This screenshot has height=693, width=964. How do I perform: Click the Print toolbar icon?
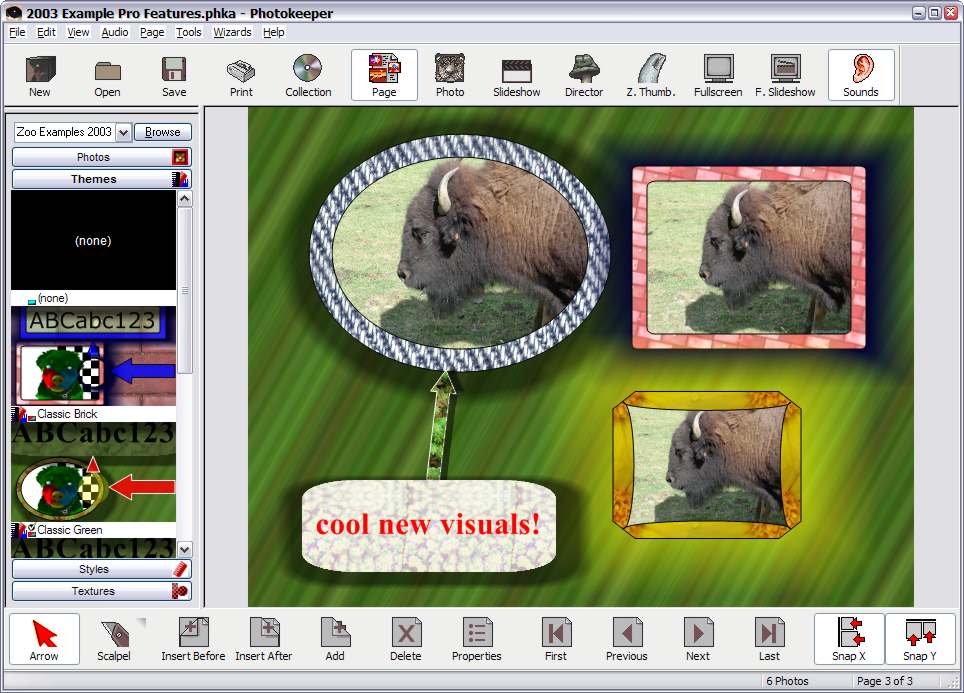point(241,75)
